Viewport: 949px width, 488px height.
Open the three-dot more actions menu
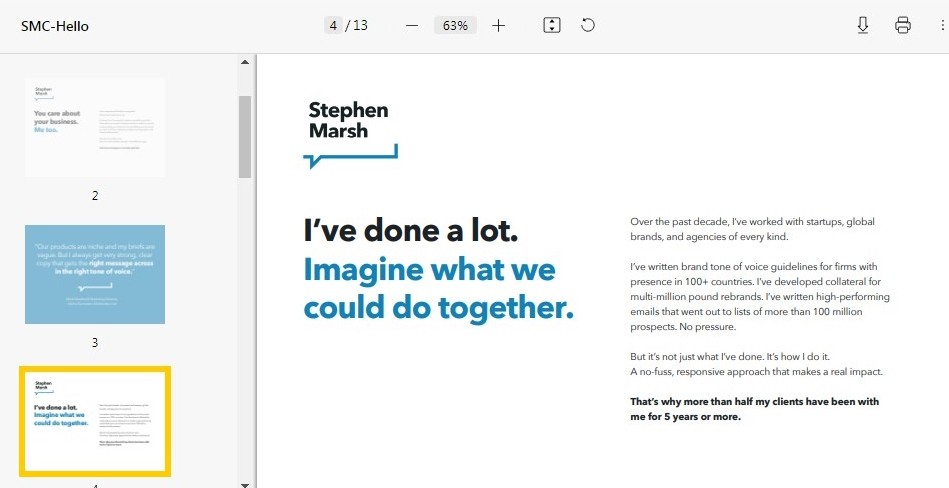pos(941,25)
